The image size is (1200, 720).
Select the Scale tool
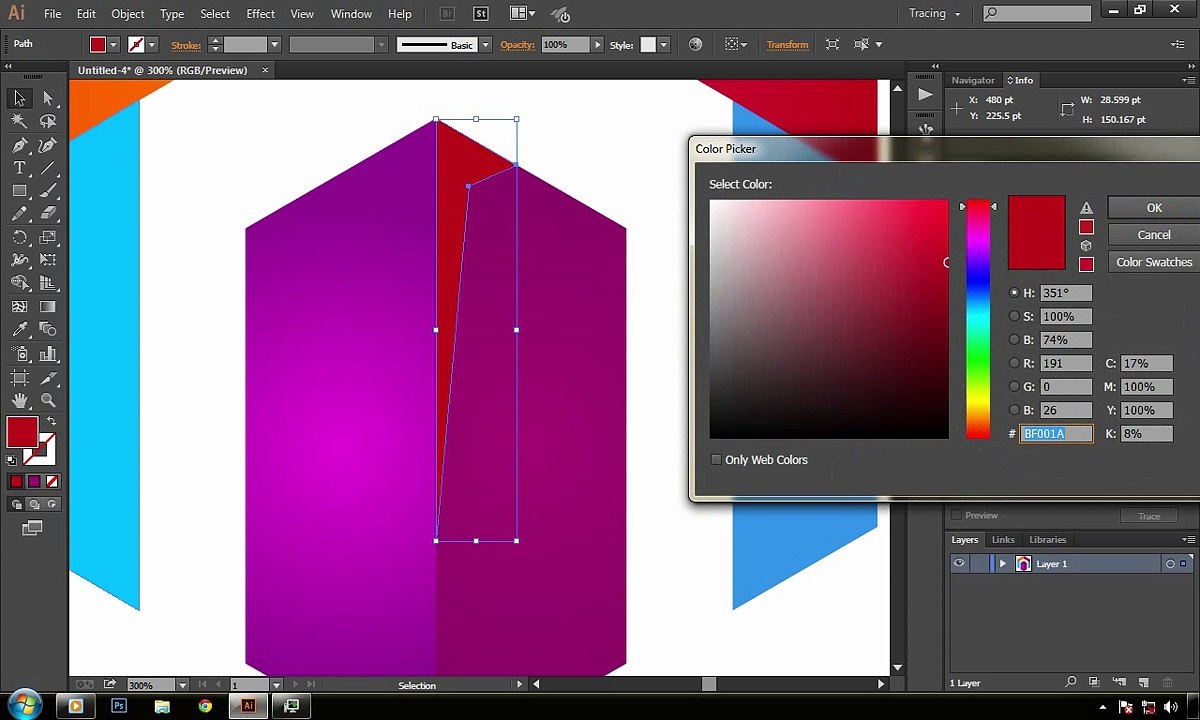[48, 237]
